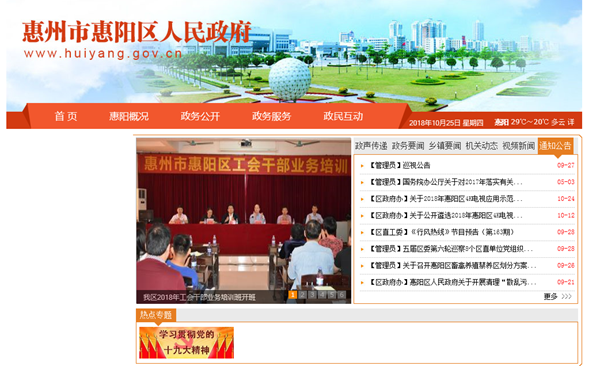The height and width of the screenshot is (366, 600).
Task: Click date 09-26 in the notice list
Action: [x=566, y=265]
